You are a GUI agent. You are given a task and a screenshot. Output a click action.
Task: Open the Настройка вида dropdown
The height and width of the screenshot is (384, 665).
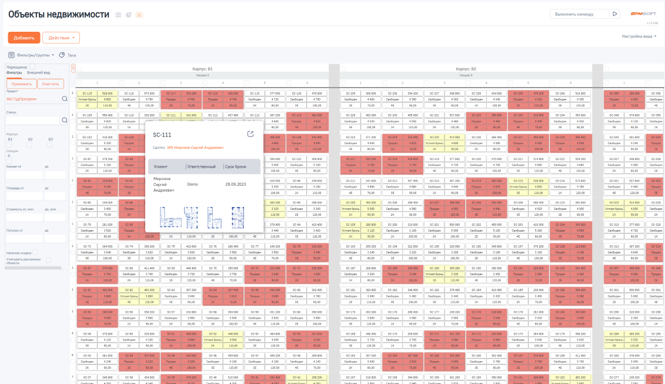tap(639, 36)
